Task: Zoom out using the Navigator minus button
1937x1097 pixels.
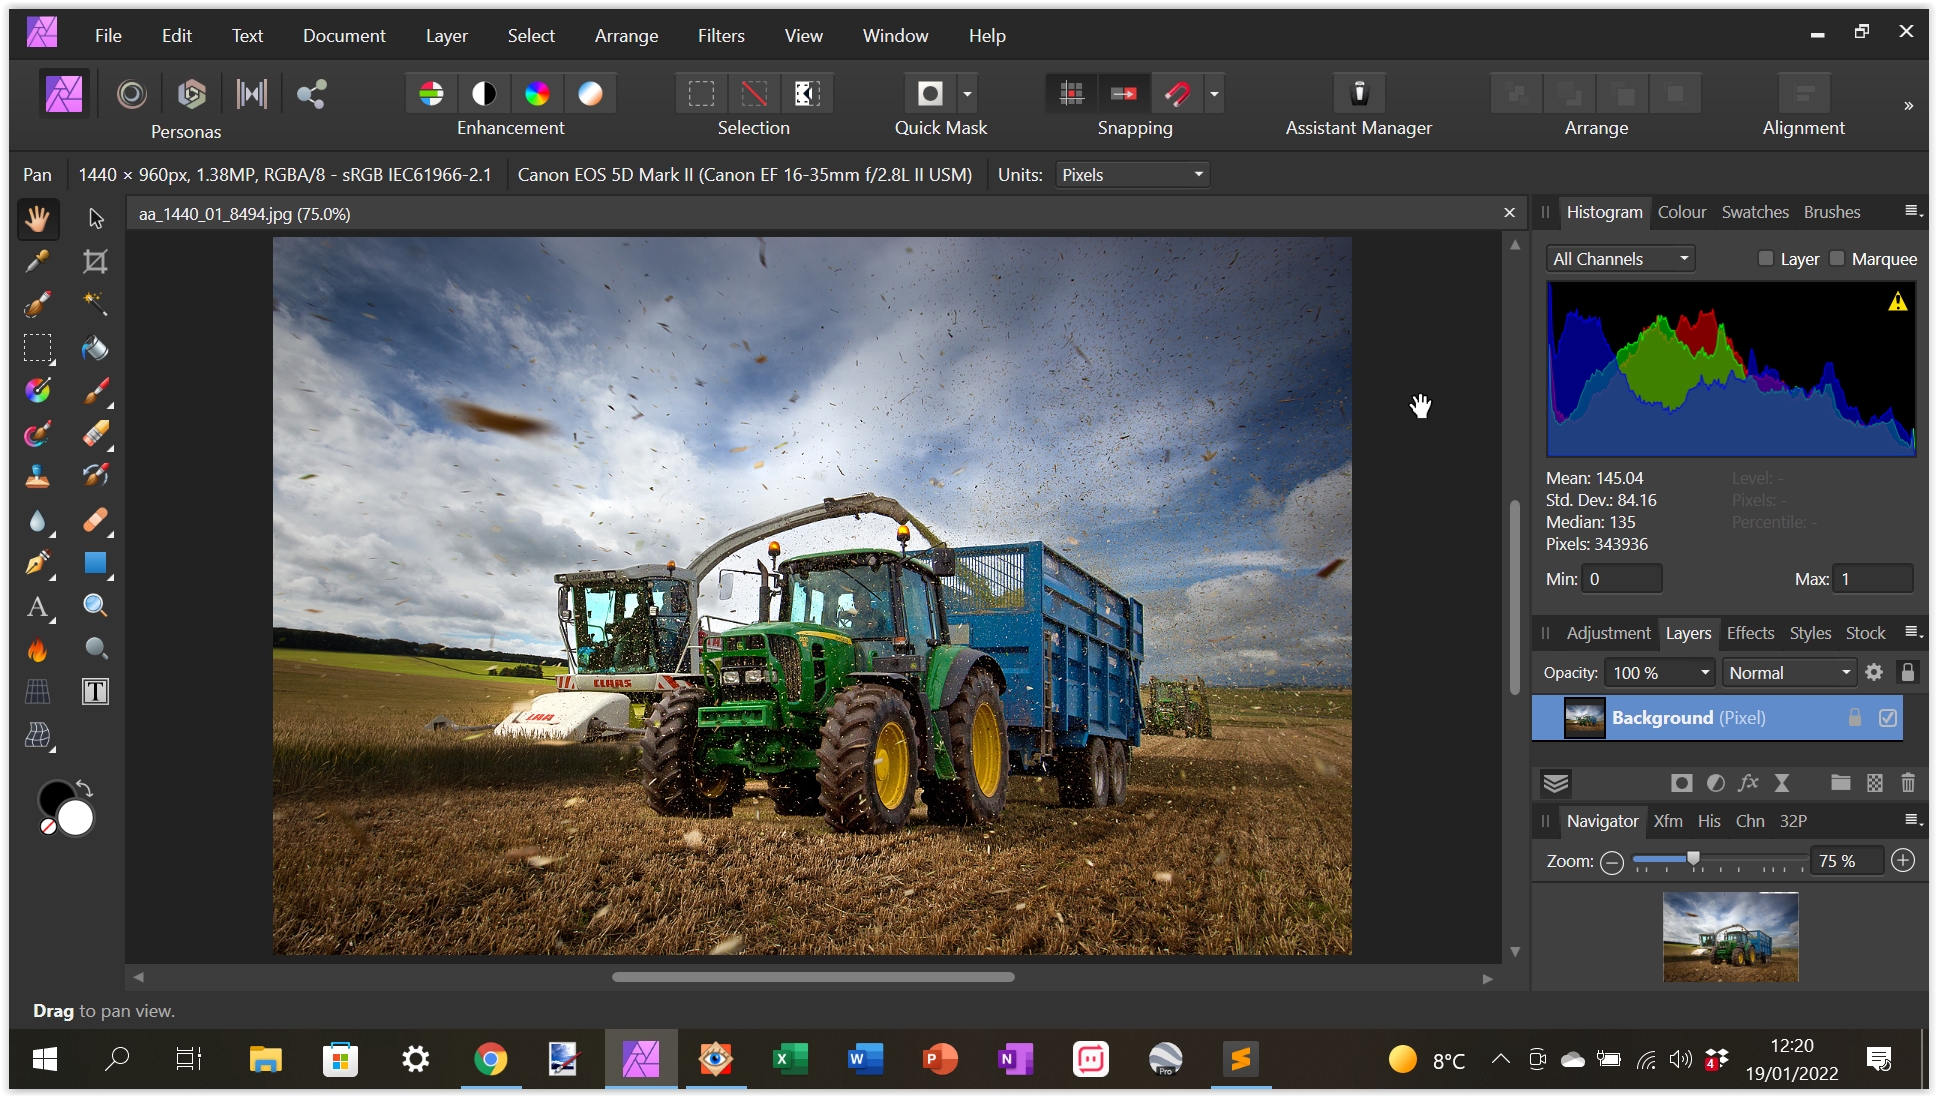Action: [x=1612, y=861]
